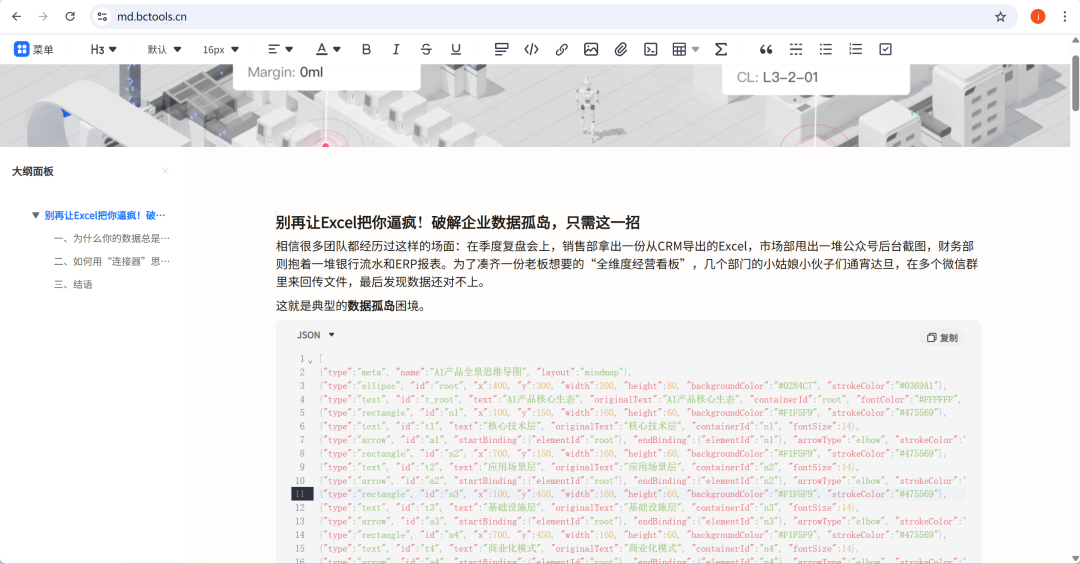The height and width of the screenshot is (564, 1080).
Task: Bookmark this page with the star
Action: 1000,17
